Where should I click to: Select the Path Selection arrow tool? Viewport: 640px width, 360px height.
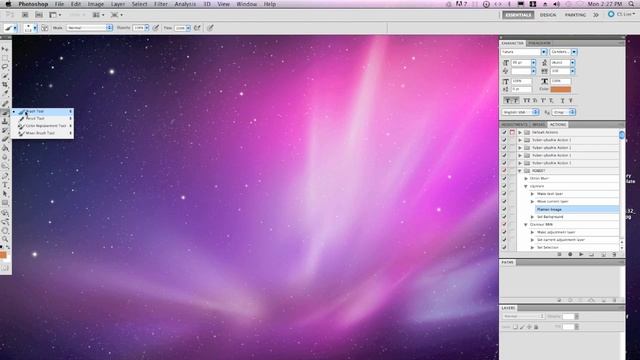click(x=5, y=193)
